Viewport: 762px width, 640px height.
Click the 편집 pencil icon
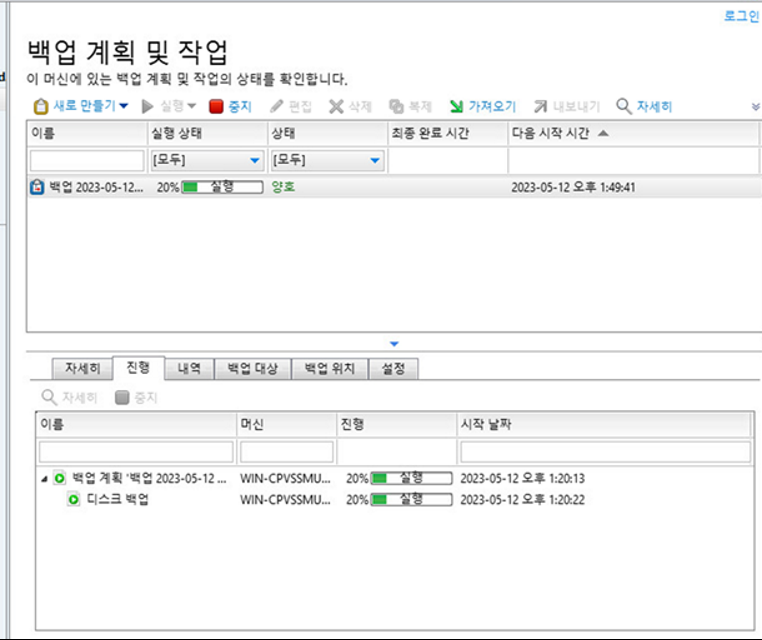pos(277,106)
